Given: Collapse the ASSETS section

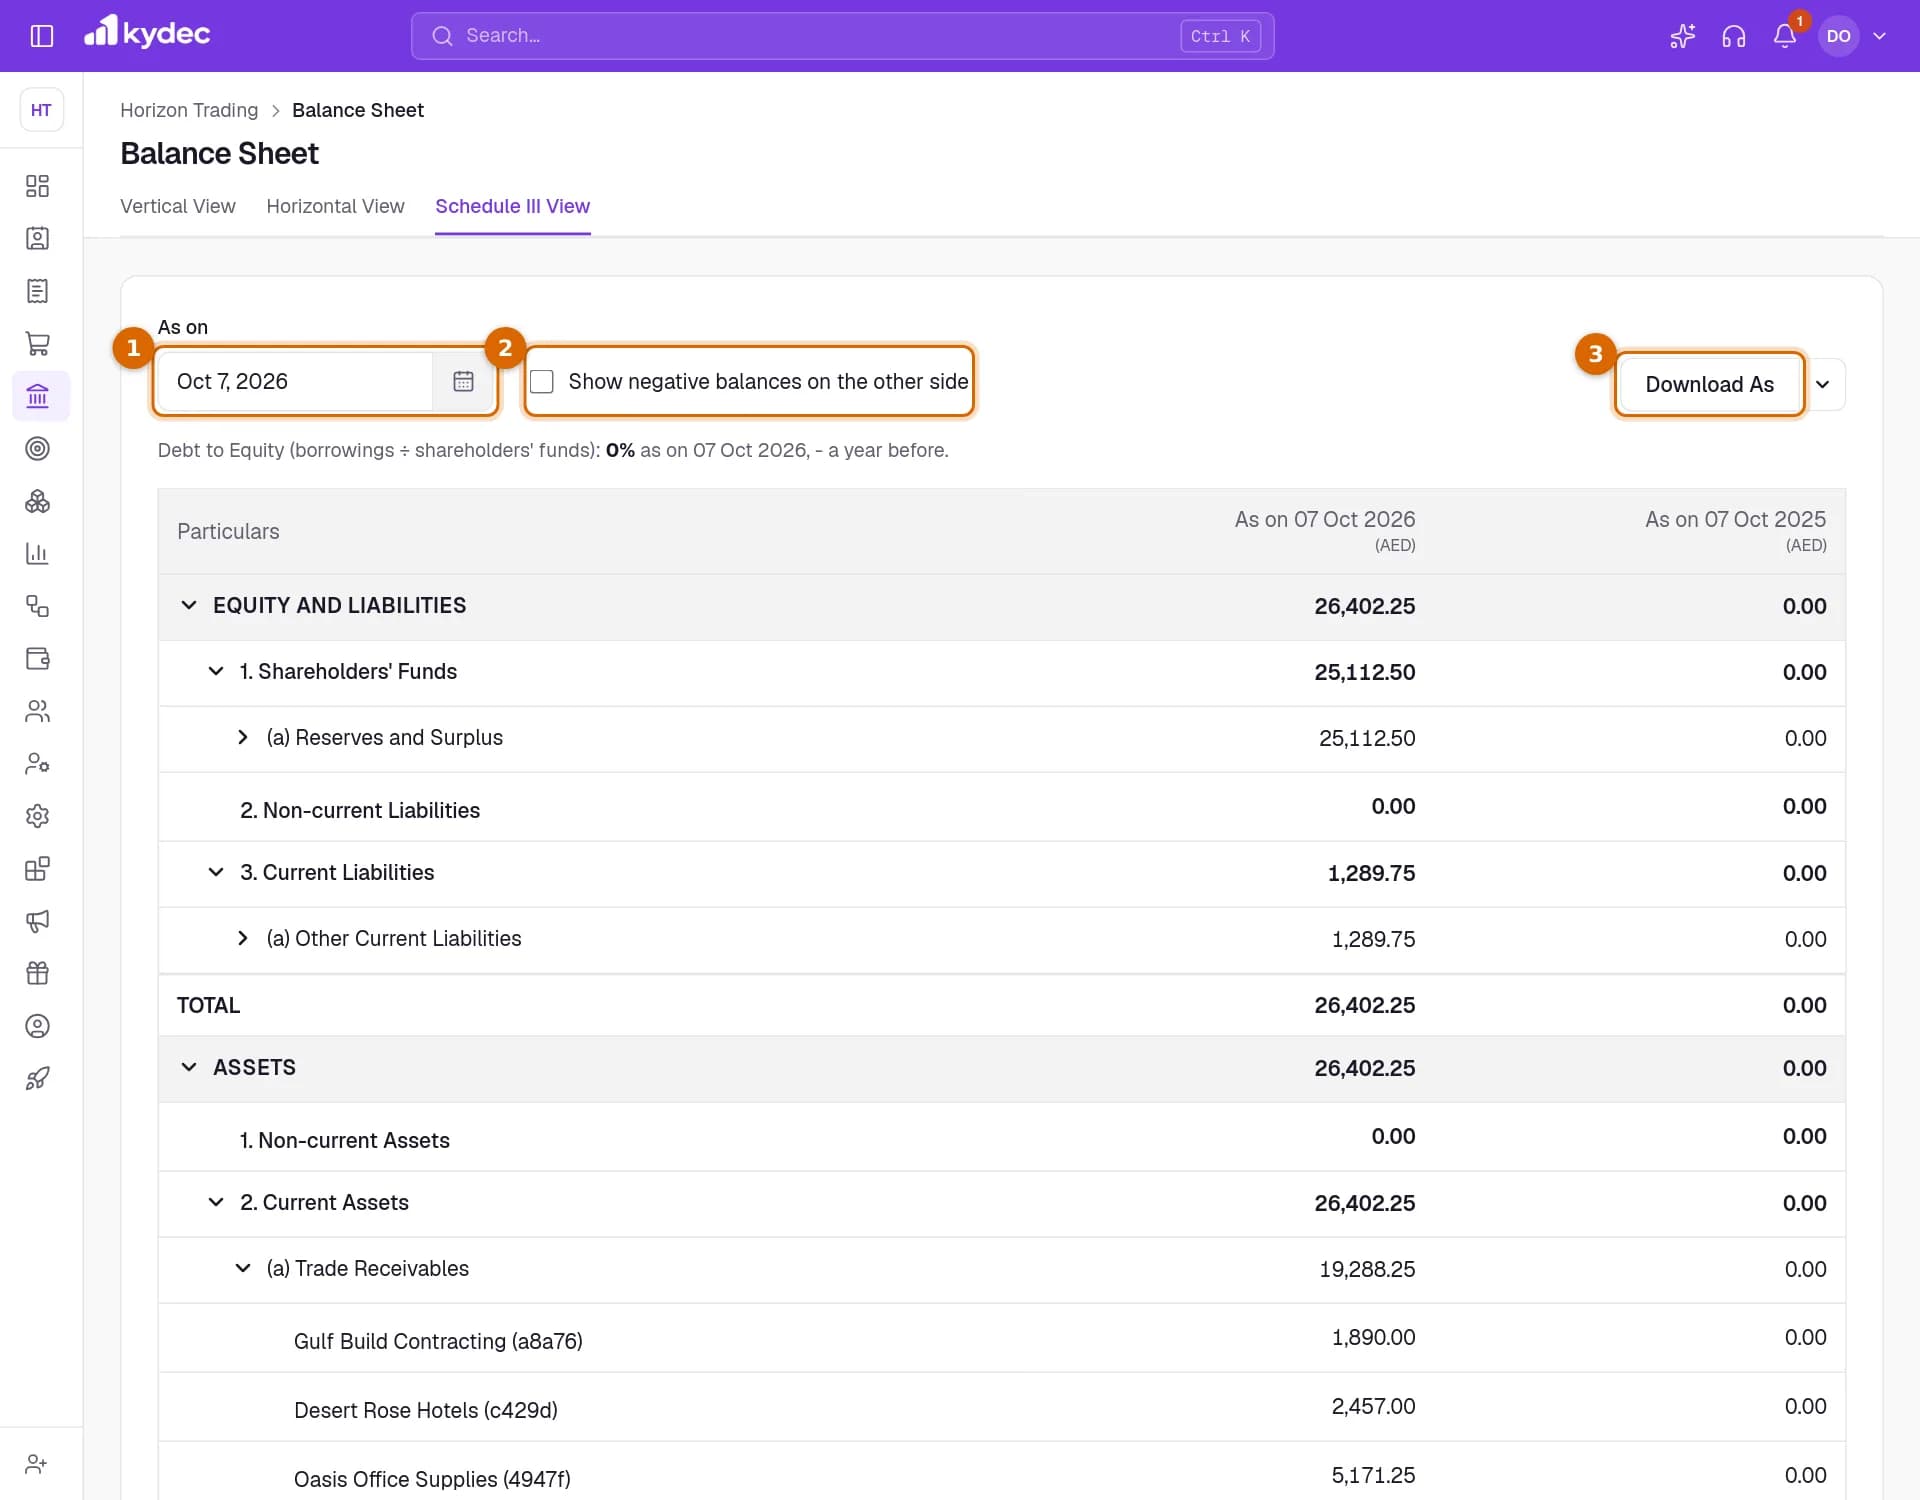Looking at the screenshot, I should [189, 1067].
